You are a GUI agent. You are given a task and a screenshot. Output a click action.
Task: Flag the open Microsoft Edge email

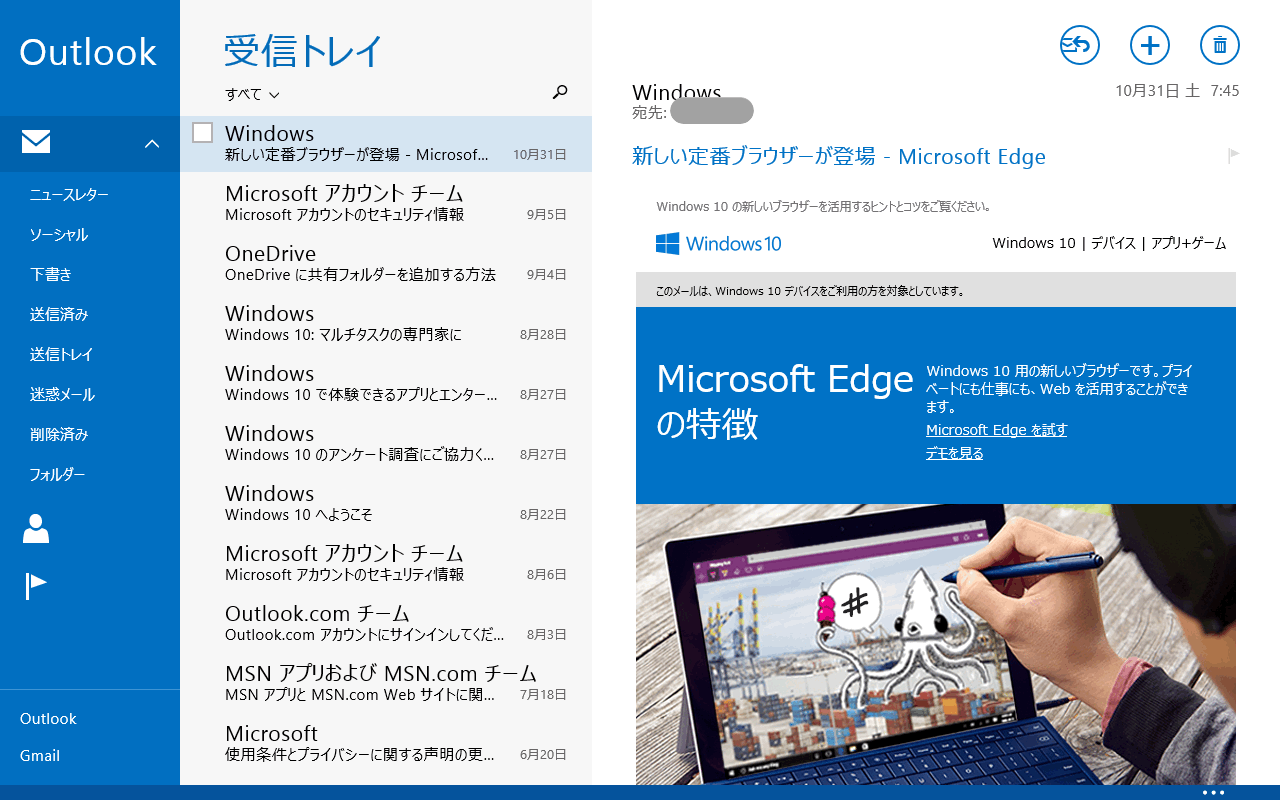[x=1233, y=156]
